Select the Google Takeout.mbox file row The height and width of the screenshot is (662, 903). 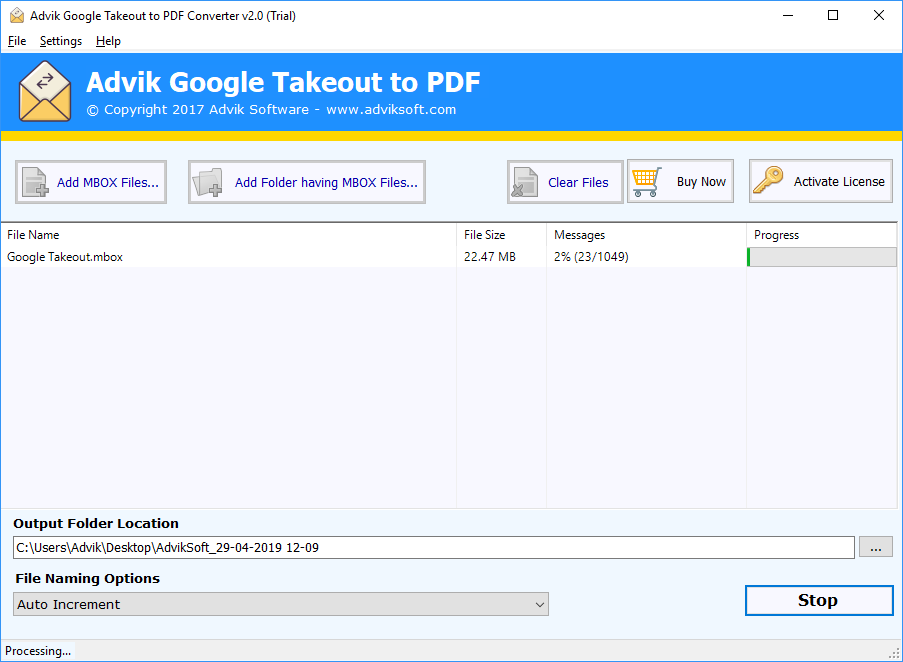pyautogui.click(x=448, y=257)
